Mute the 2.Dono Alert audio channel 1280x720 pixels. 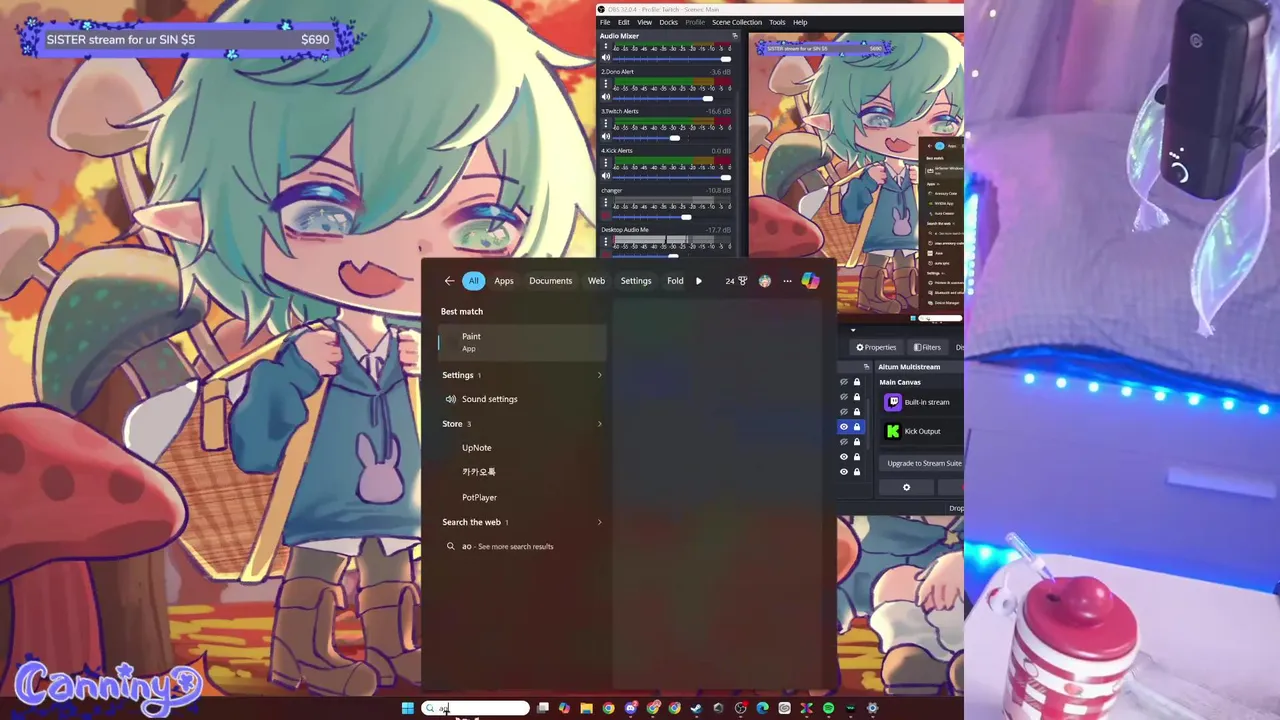point(606,97)
